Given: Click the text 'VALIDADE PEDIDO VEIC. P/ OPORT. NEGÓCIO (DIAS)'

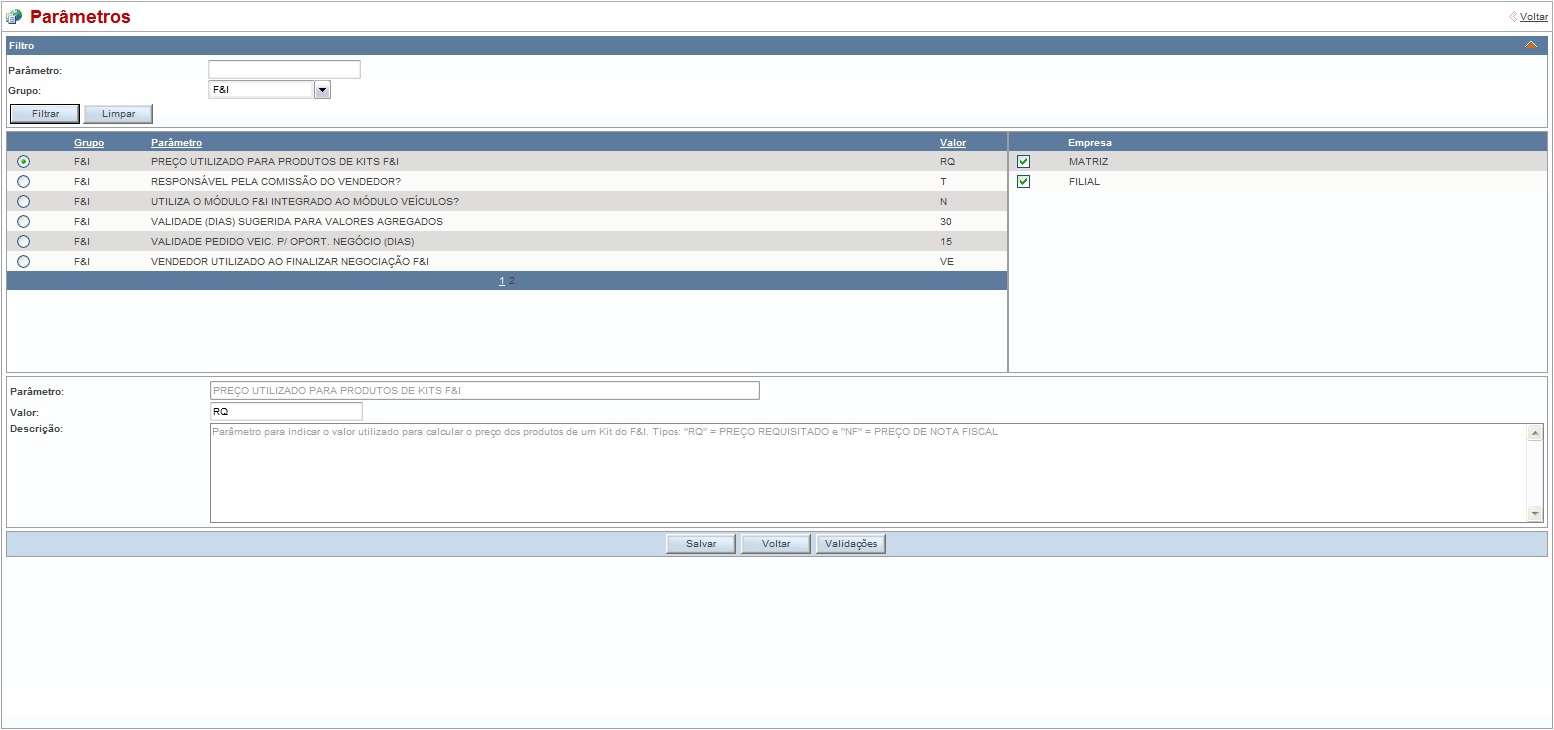Looking at the screenshot, I should click(282, 241).
